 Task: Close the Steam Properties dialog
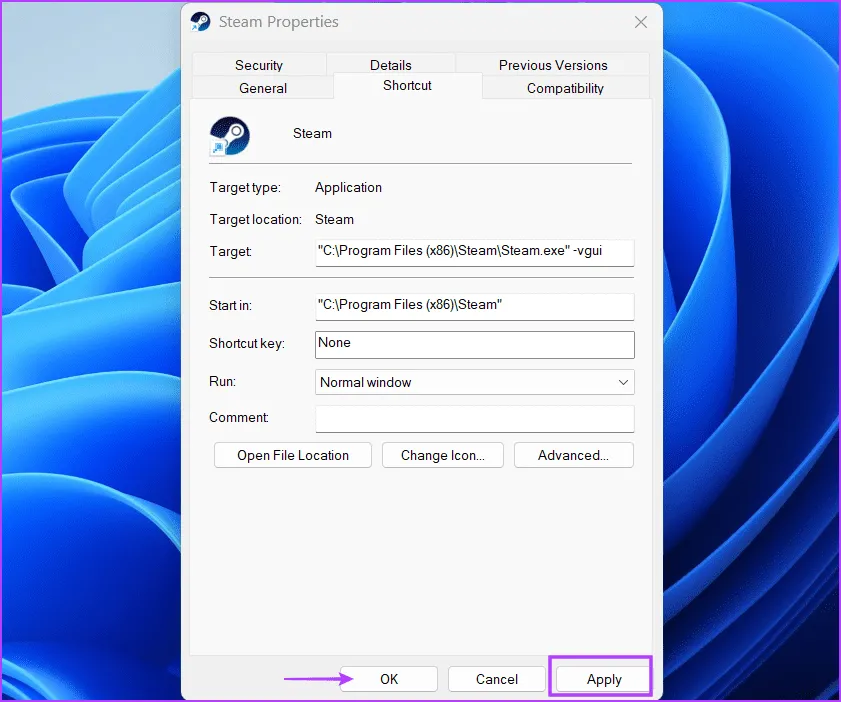(x=640, y=22)
